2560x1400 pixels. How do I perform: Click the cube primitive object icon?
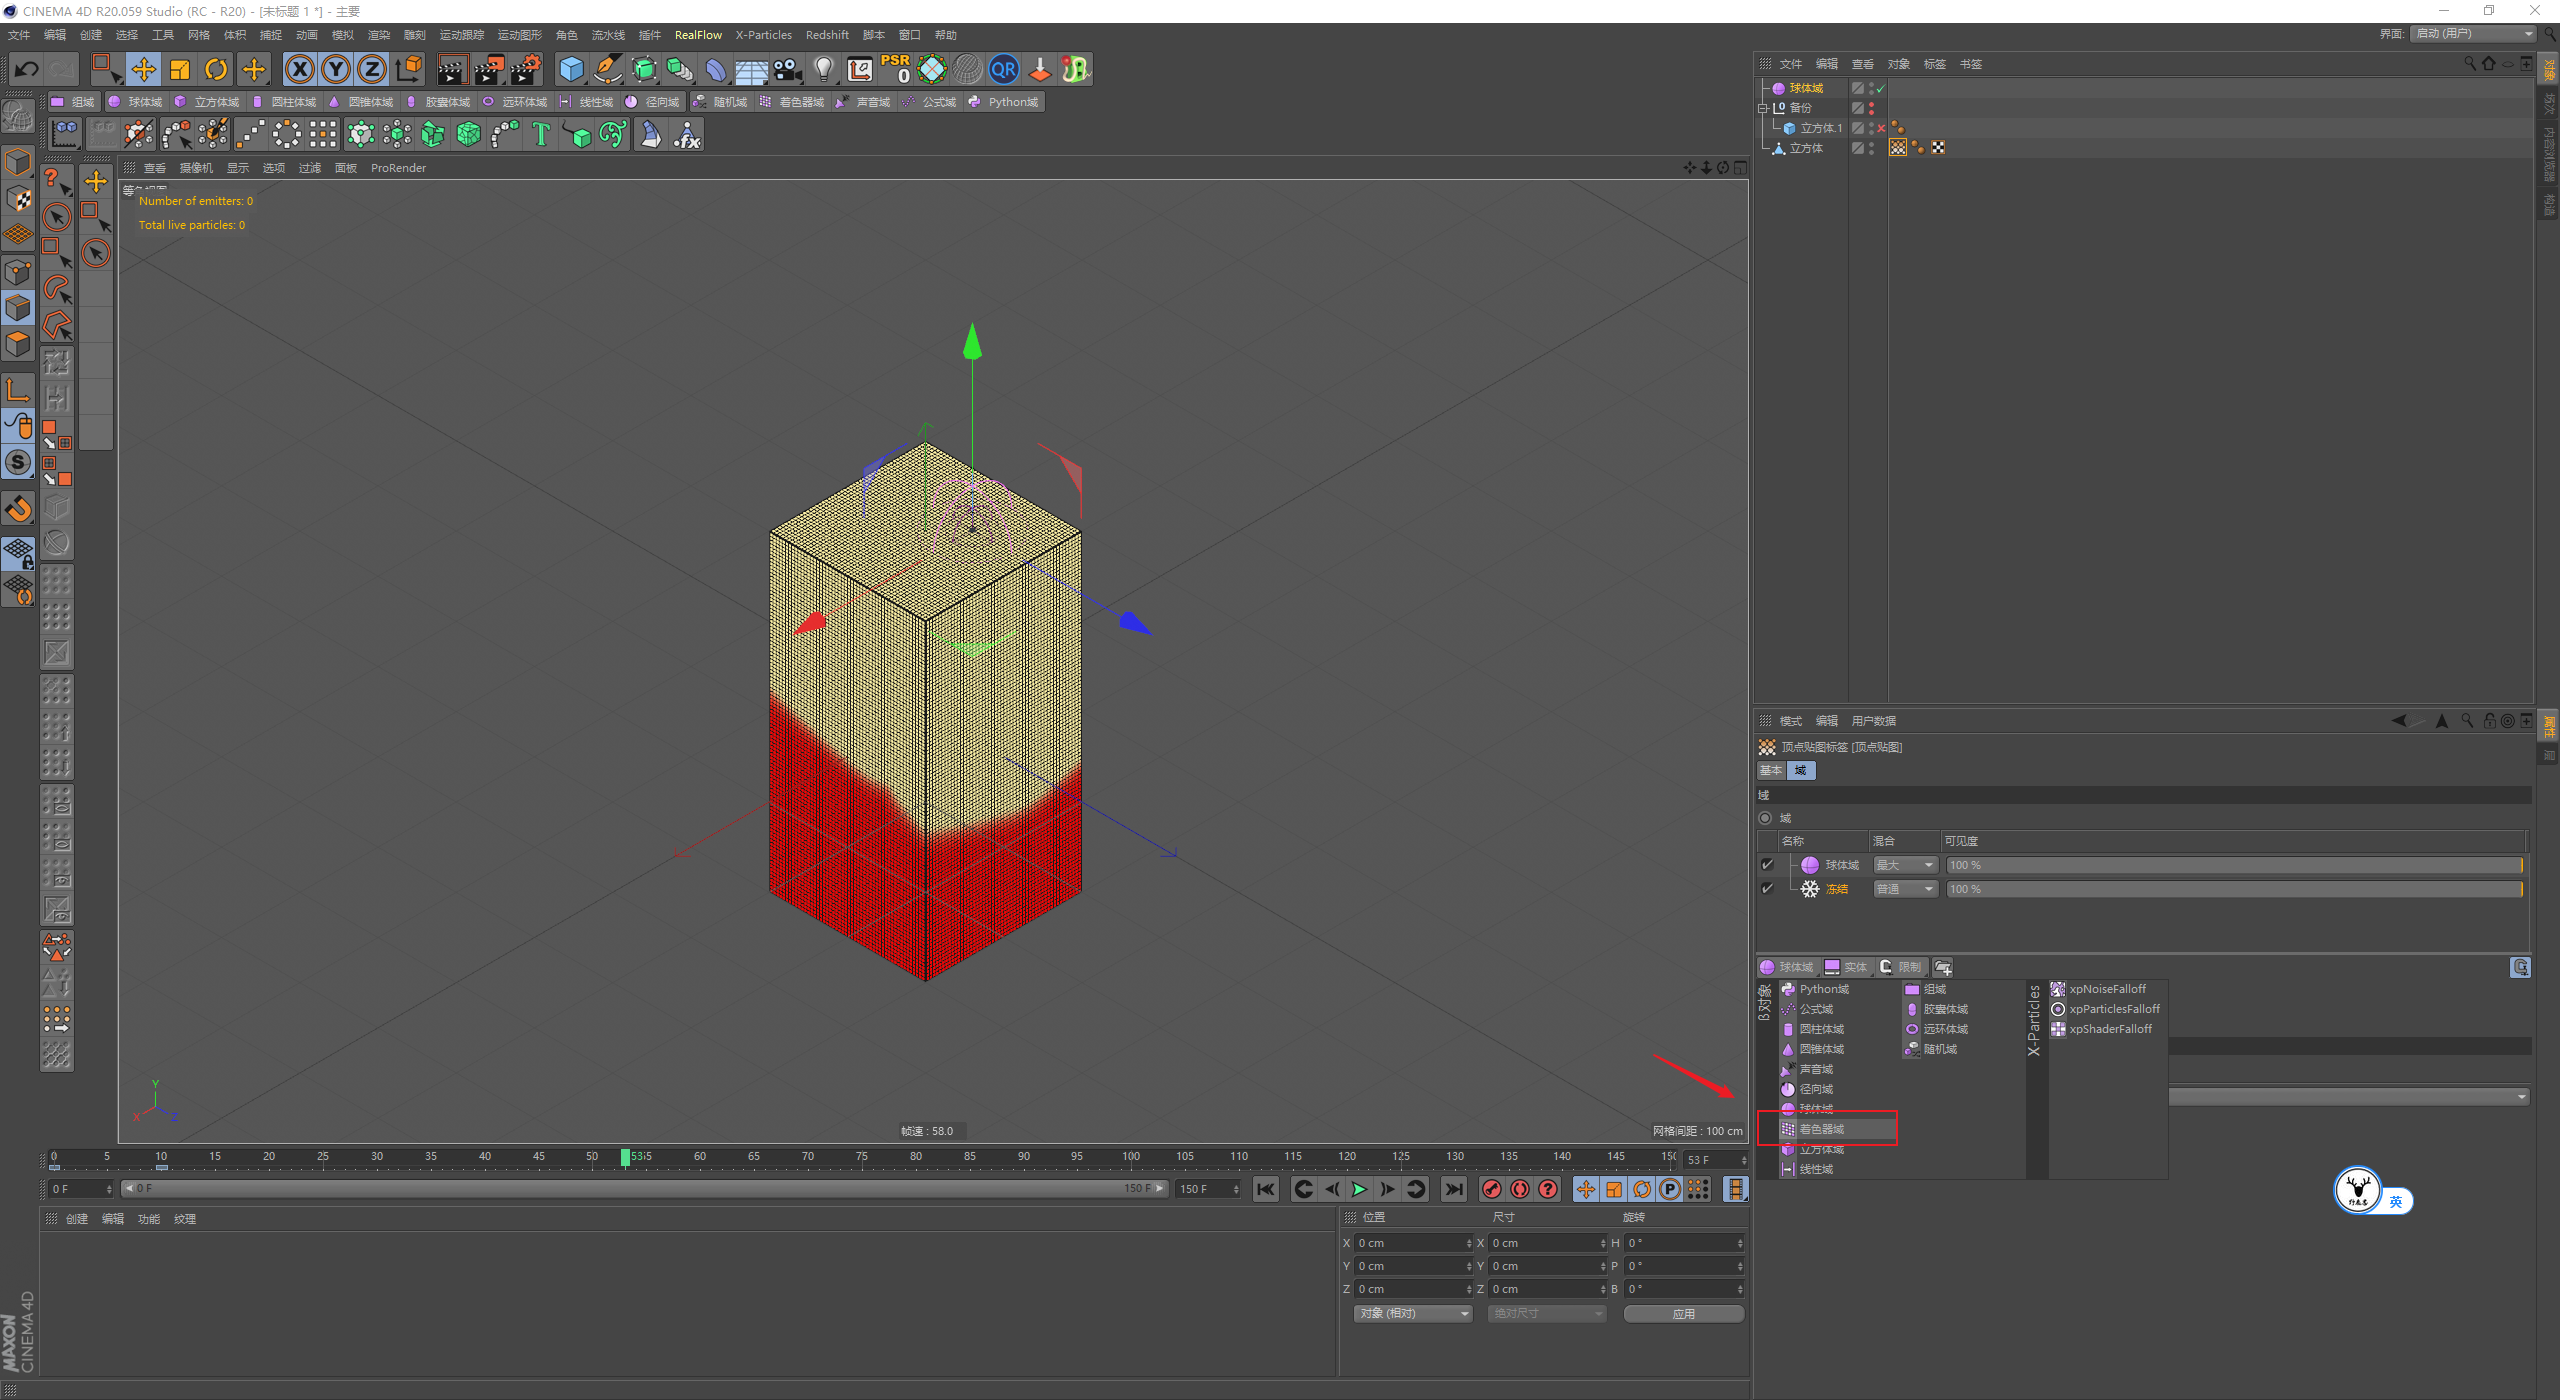pyautogui.click(x=571, y=69)
